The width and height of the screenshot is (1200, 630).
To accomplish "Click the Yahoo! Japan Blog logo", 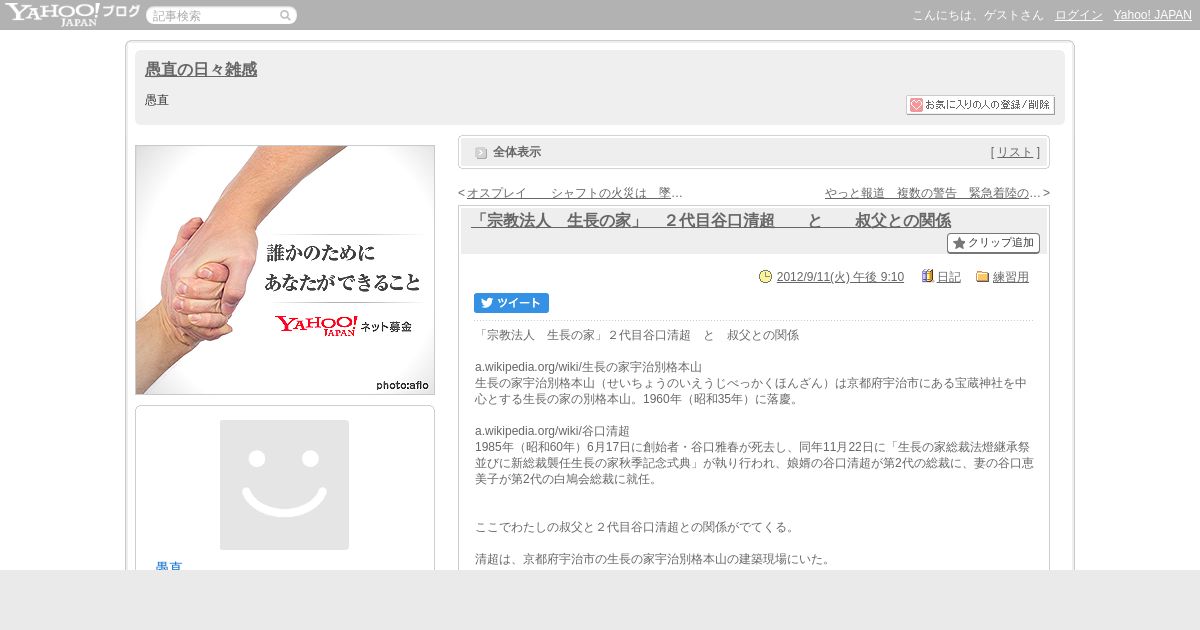I will (72, 14).
